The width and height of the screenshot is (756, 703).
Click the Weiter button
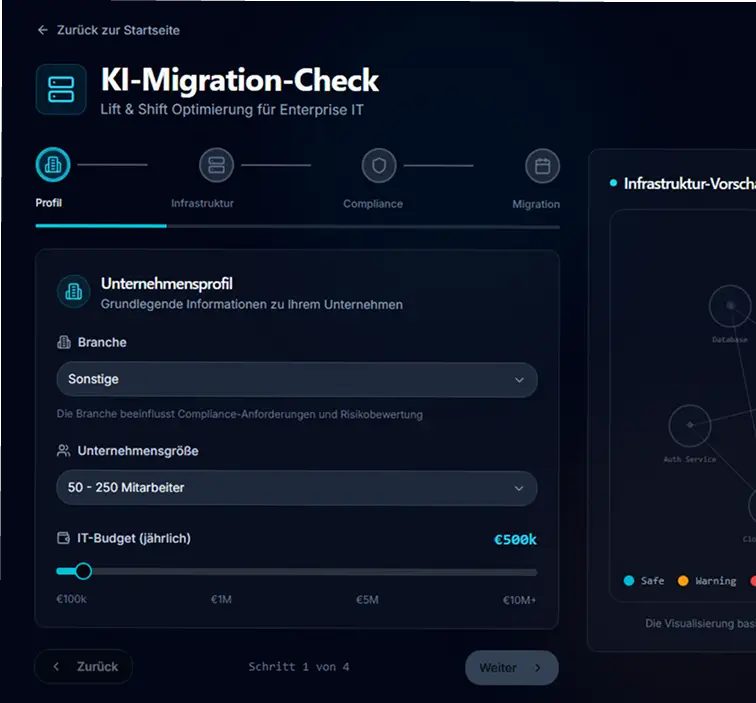[512, 668]
